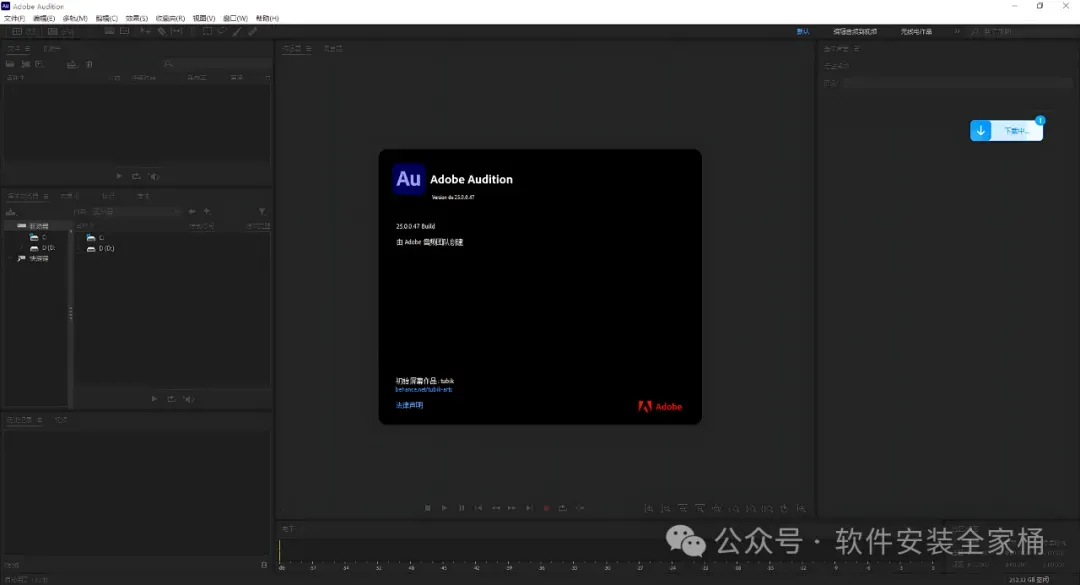Click the blue download button with arrow

click(x=981, y=130)
